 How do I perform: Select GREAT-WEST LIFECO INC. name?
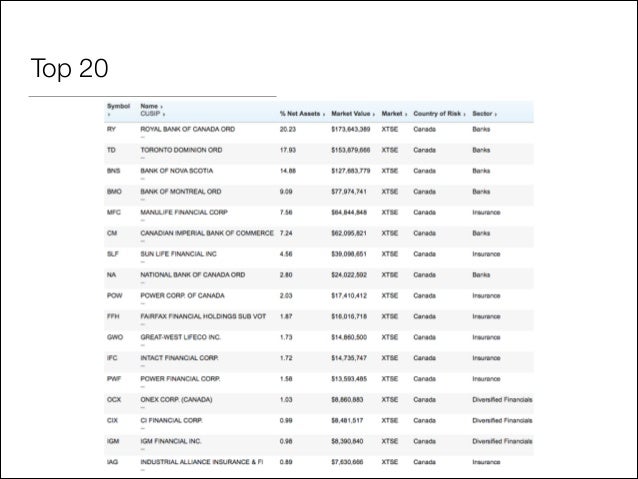coord(180,337)
